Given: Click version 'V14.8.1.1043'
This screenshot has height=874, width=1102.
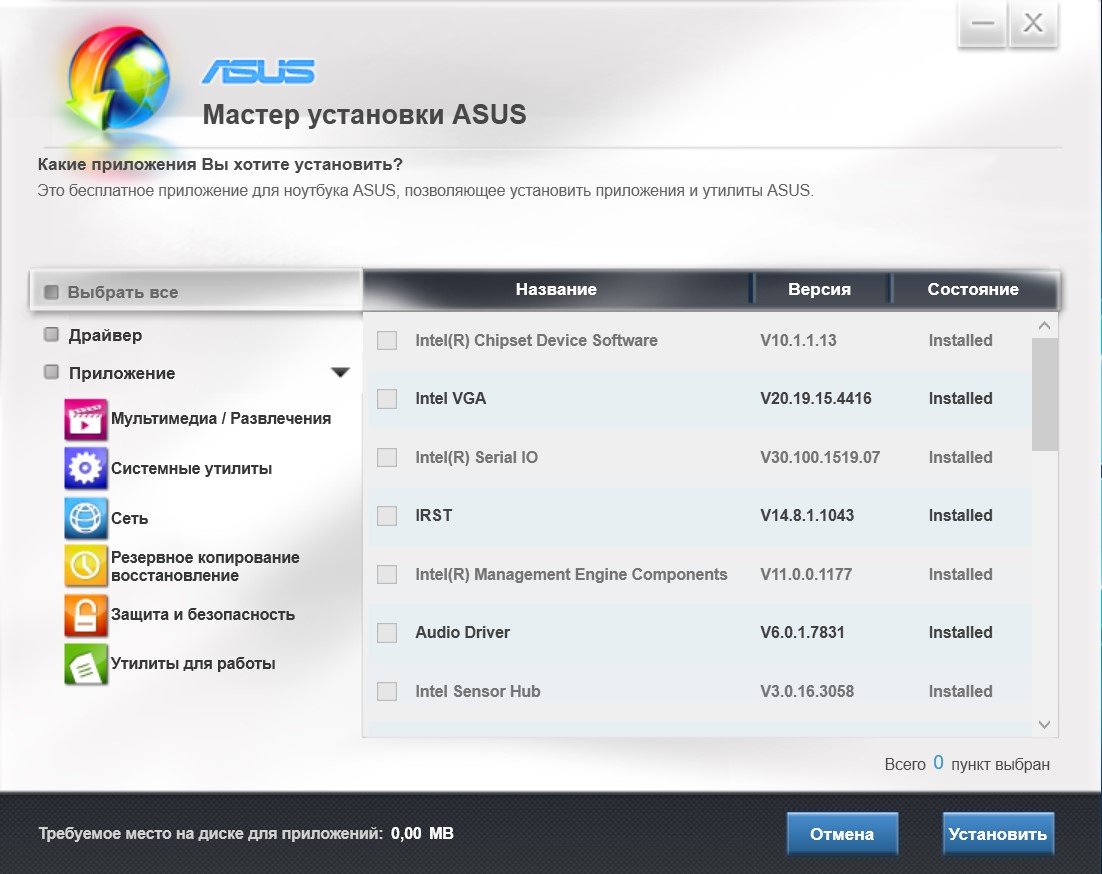Looking at the screenshot, I should coord(807,515).
